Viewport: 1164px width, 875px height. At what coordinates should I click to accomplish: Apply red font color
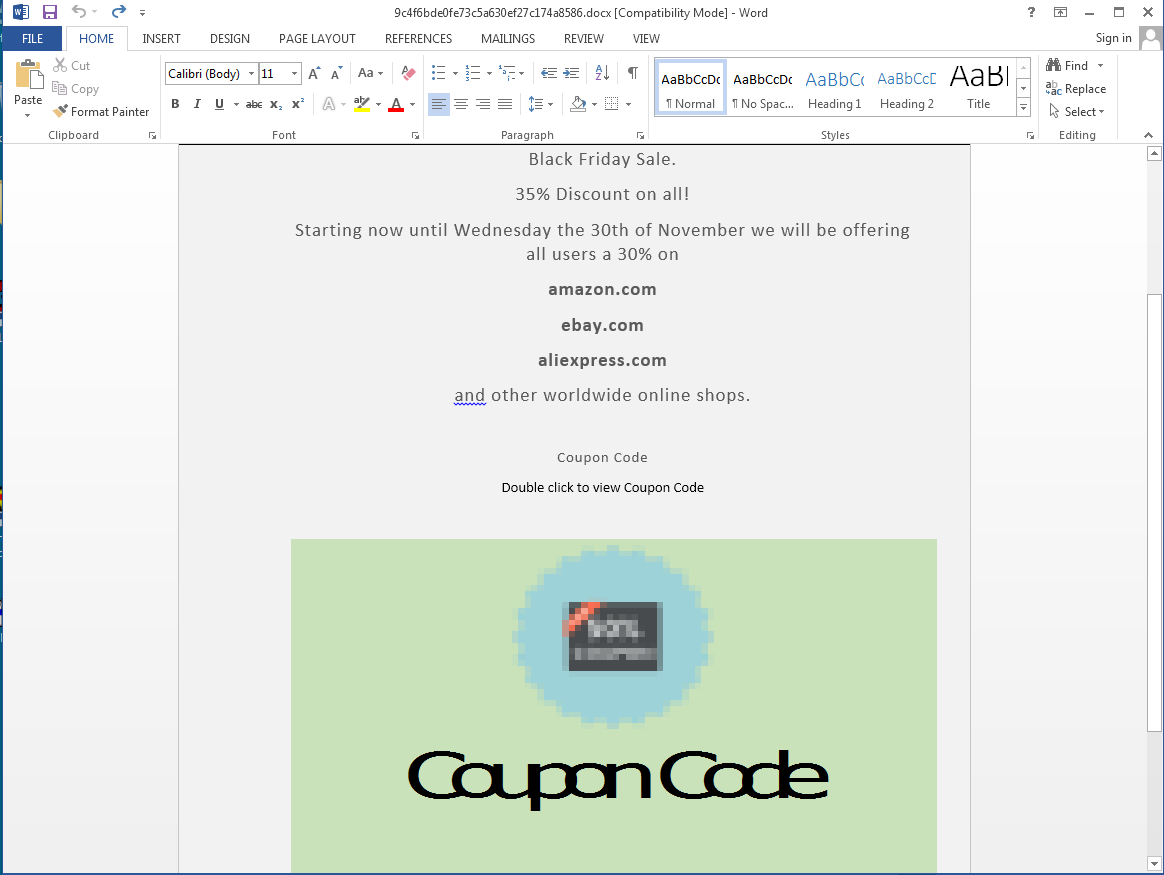point(396,104)
